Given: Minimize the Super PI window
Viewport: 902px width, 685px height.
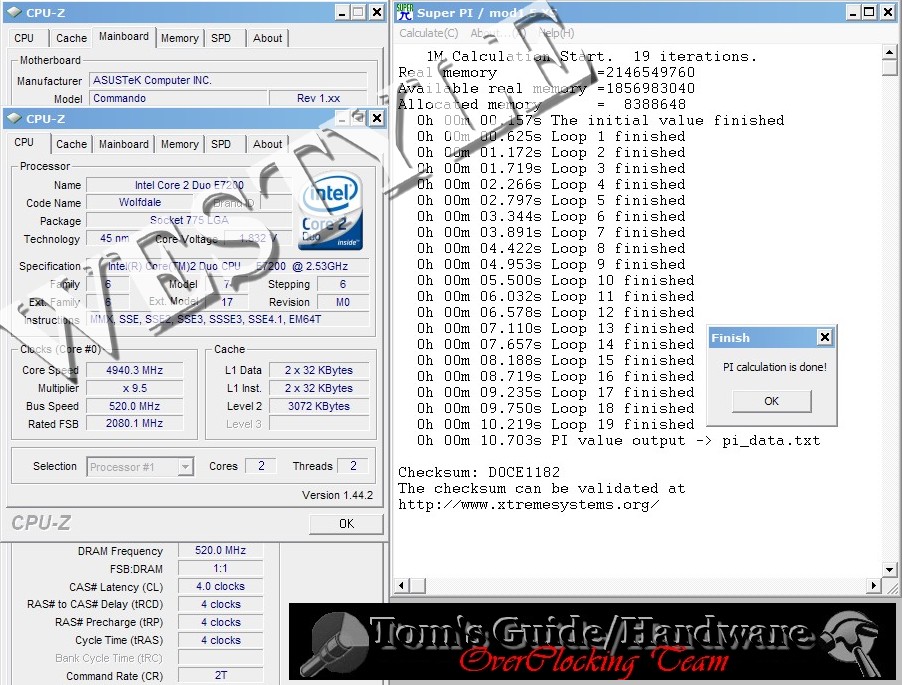Looking at the screenshot, I should coord(854,12).
